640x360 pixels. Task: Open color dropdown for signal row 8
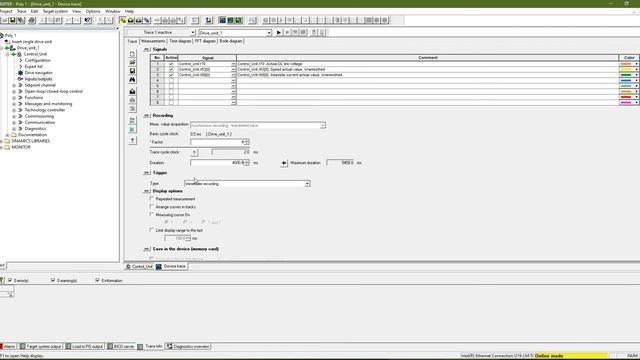click(x=636, y=103)
